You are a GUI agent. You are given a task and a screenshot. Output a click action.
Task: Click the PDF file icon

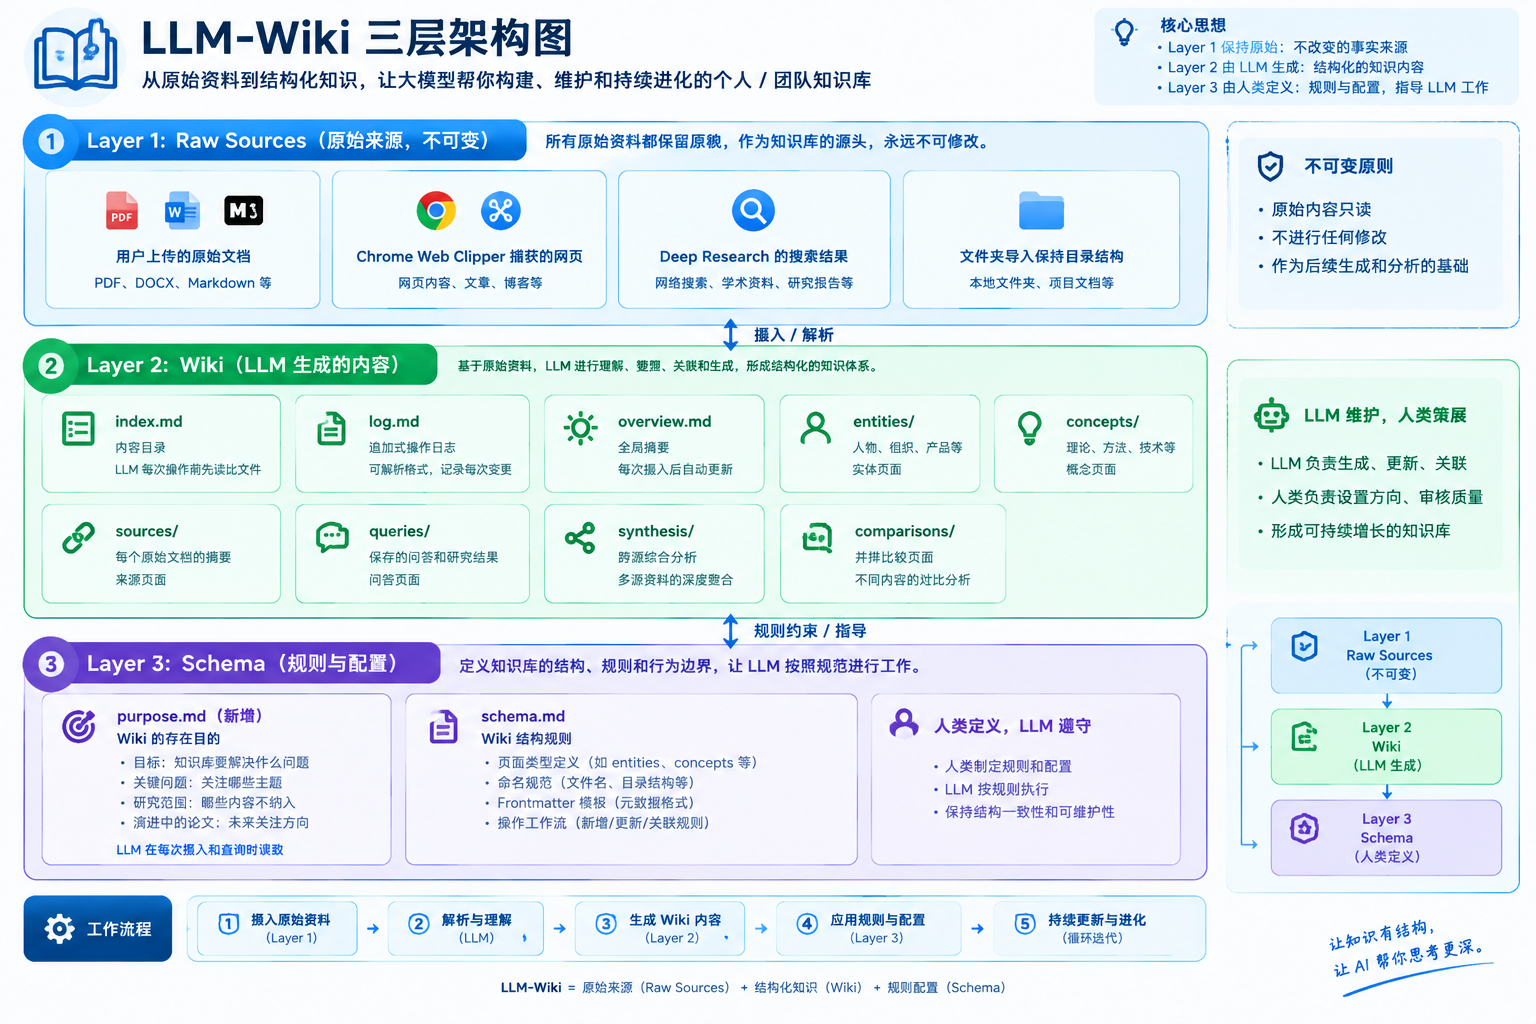tap(122, 210)
